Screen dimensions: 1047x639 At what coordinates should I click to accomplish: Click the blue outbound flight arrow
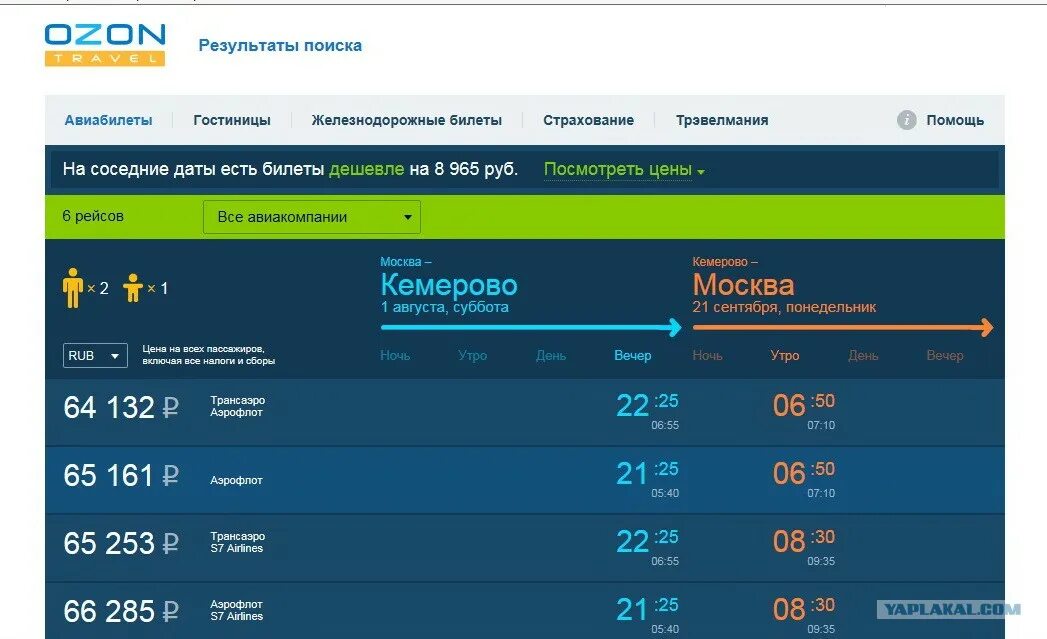point(531,327)
